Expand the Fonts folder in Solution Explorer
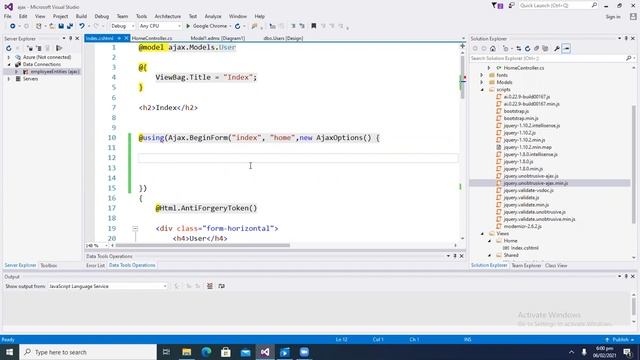 [482, 75]
